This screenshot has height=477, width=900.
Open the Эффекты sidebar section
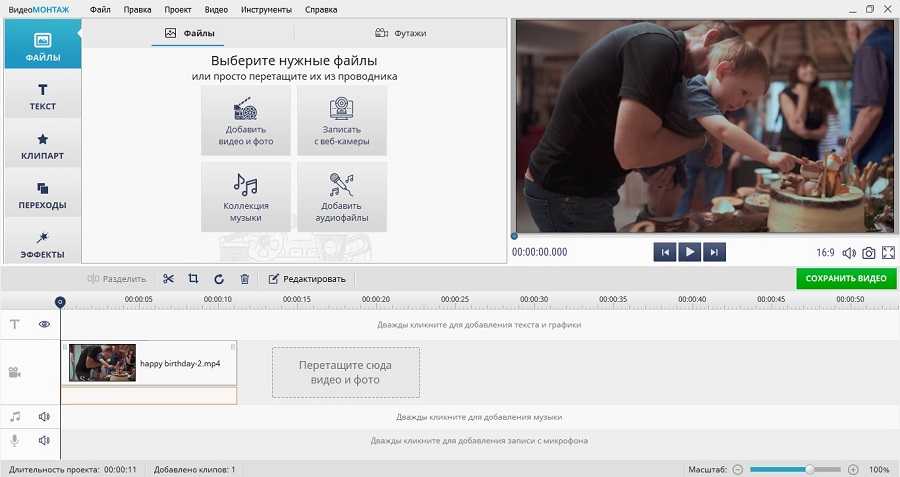click(x=42, y=244)
